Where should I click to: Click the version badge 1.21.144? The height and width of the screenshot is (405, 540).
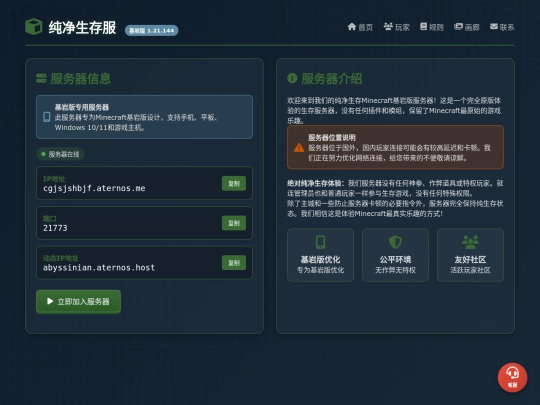152,30
